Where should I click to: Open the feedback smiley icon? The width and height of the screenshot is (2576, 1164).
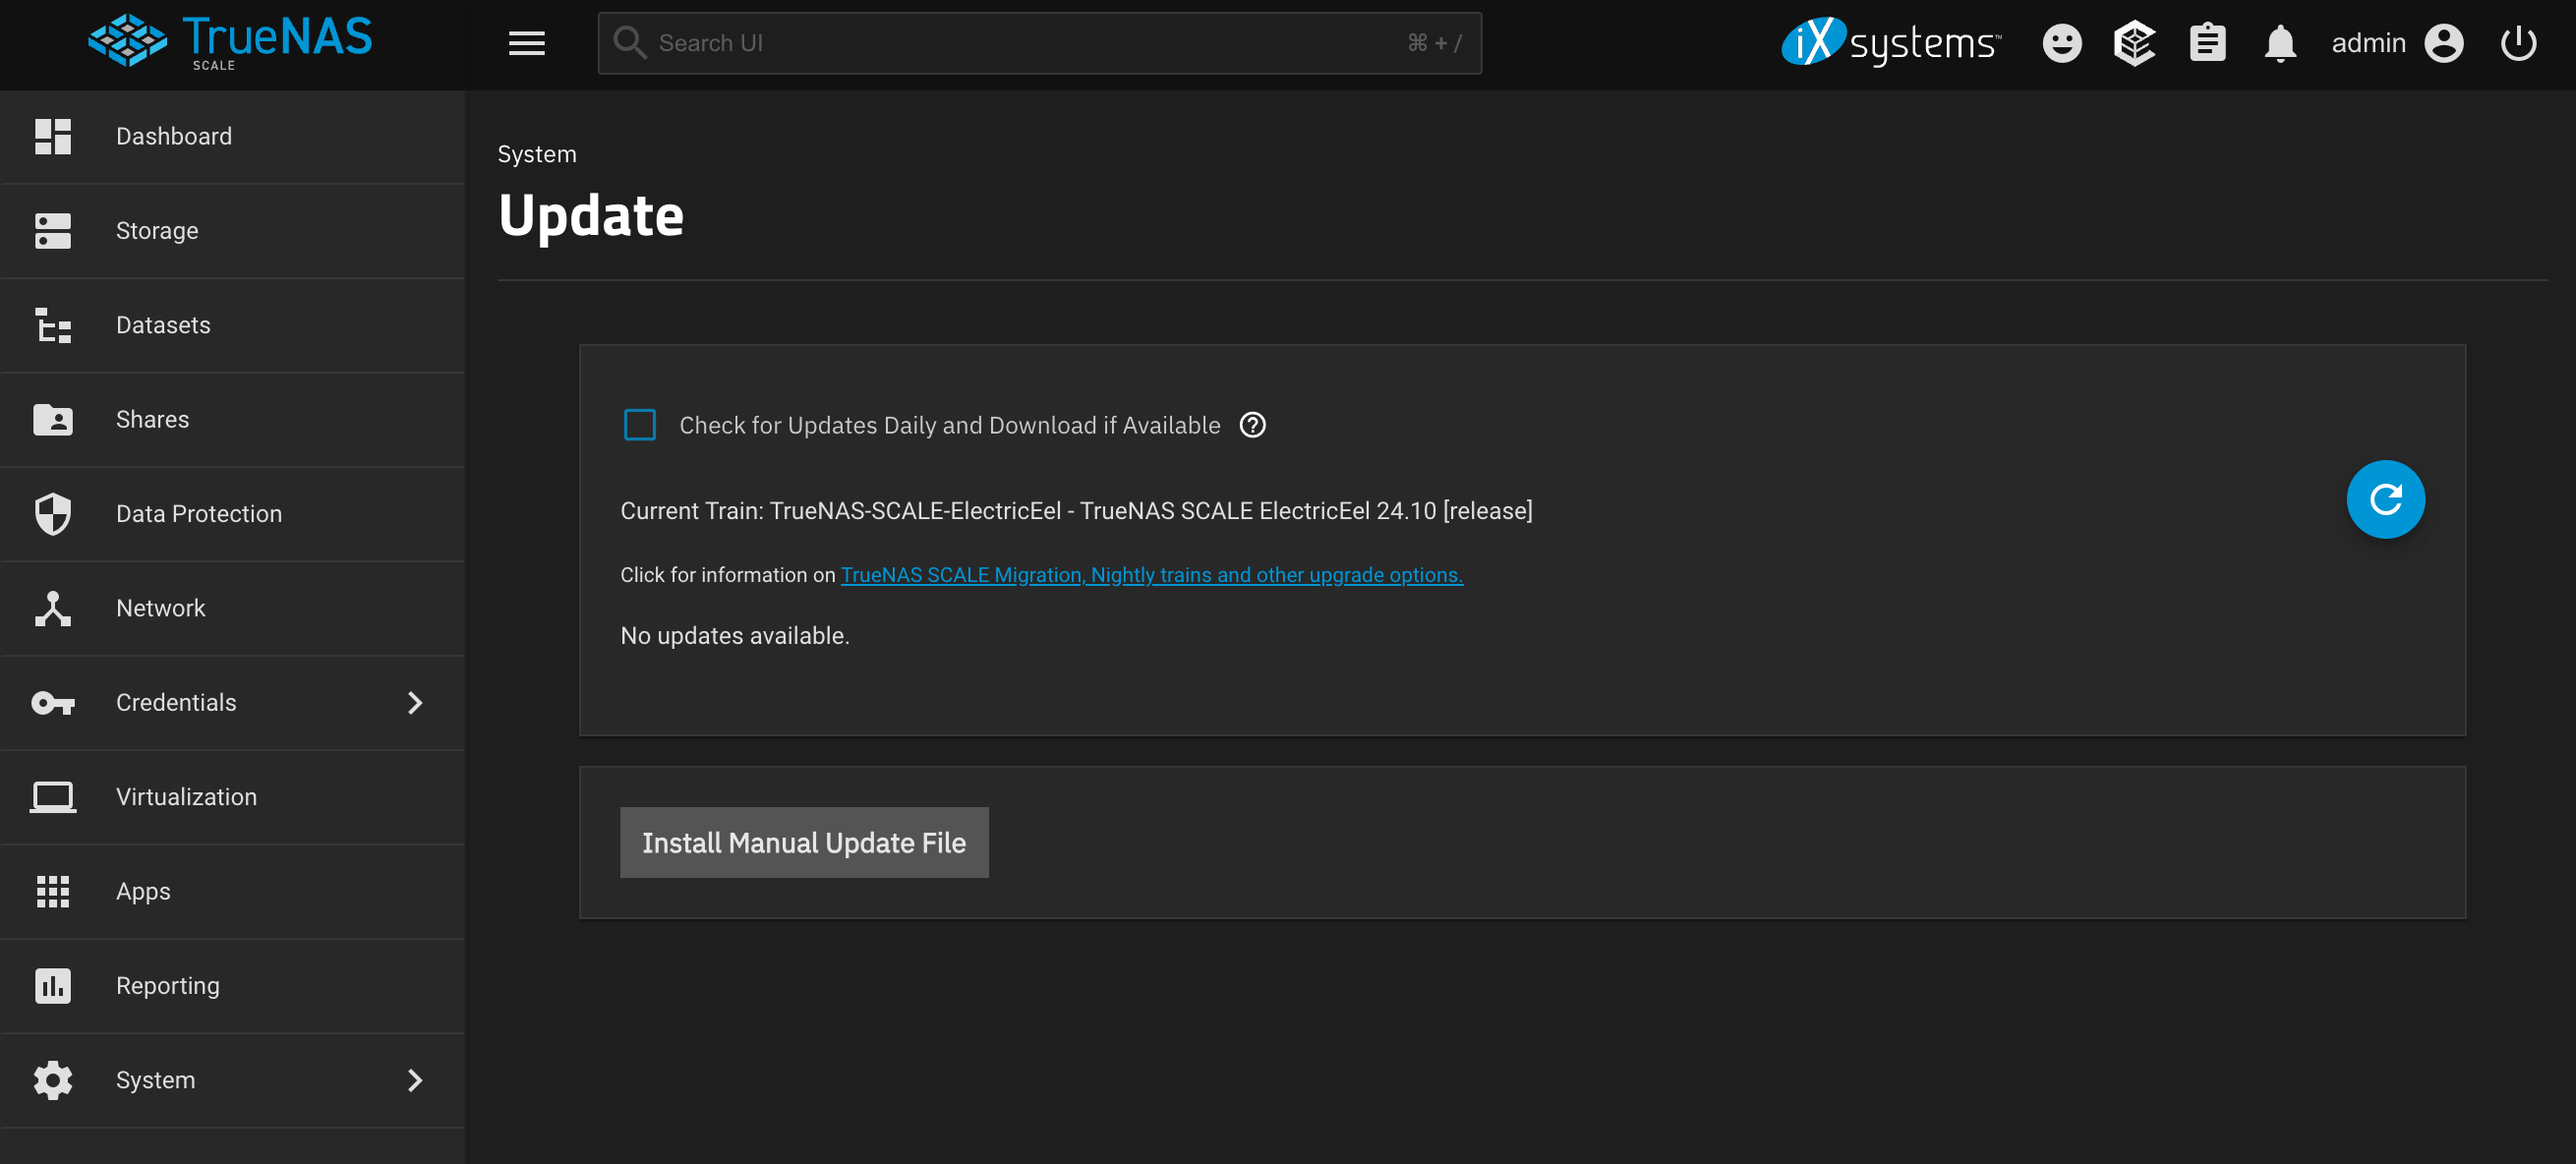pyautogui.click(x=2061, y=43)
